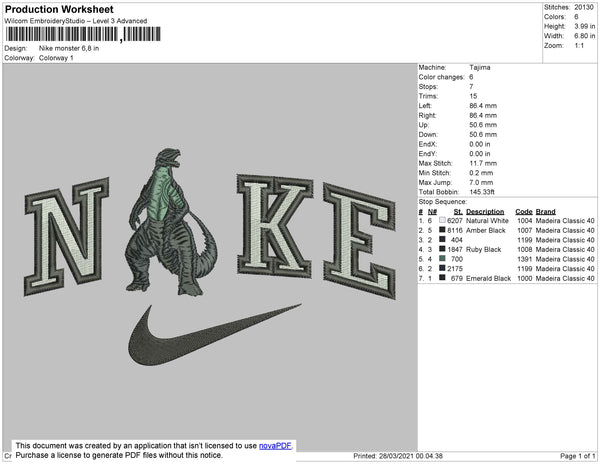Click the 'Colorway 1' value
The width and height of the screenshot is (600, 464).
[x=56, y=58]
